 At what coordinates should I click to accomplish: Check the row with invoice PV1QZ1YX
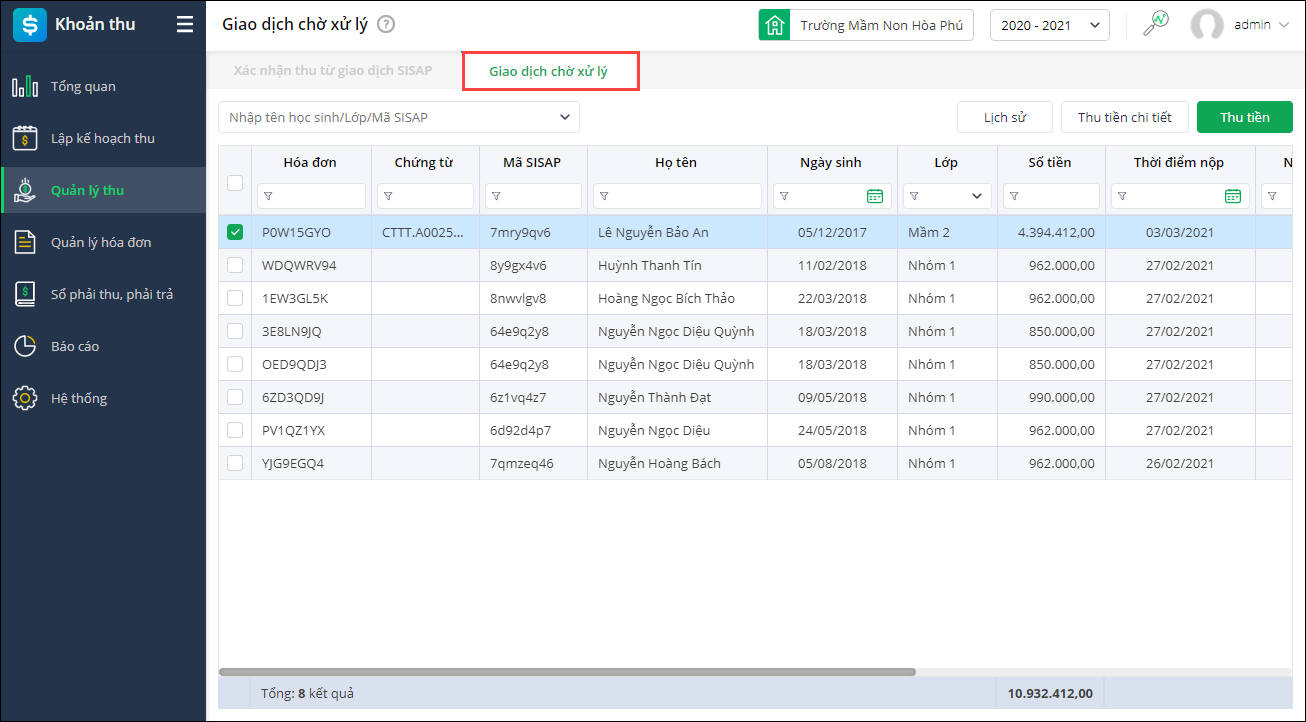pos(235,430)
